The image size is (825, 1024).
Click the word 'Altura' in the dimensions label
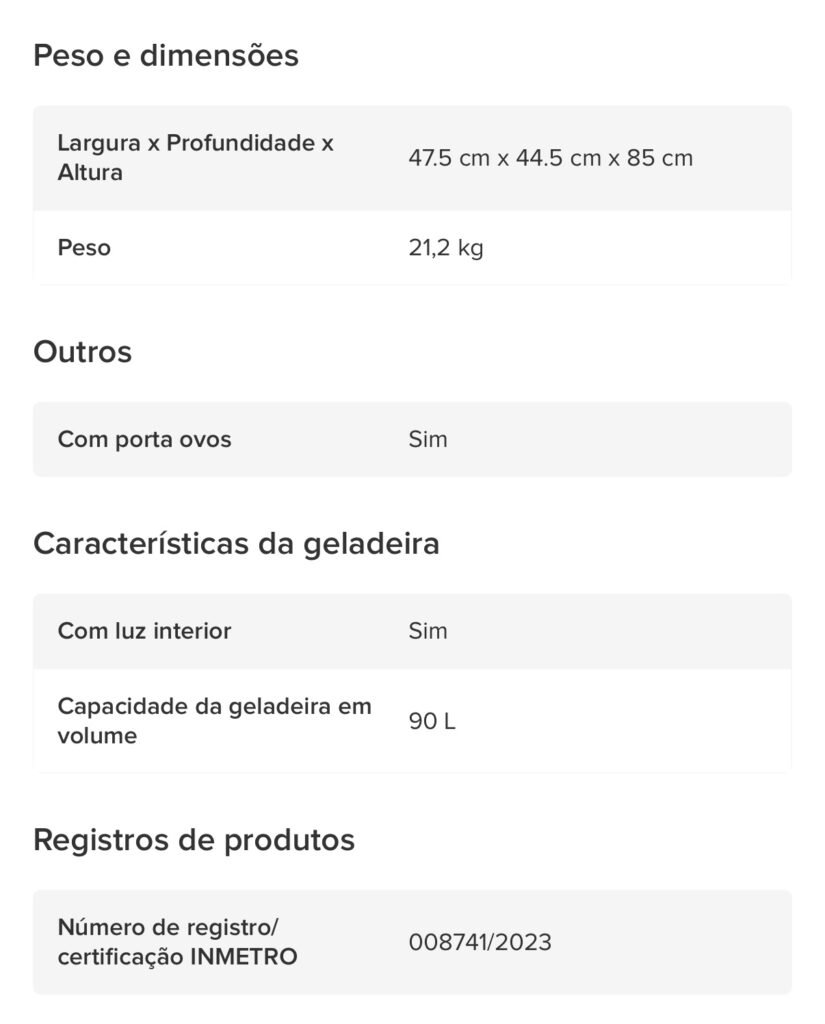click(x=90, y=173)
